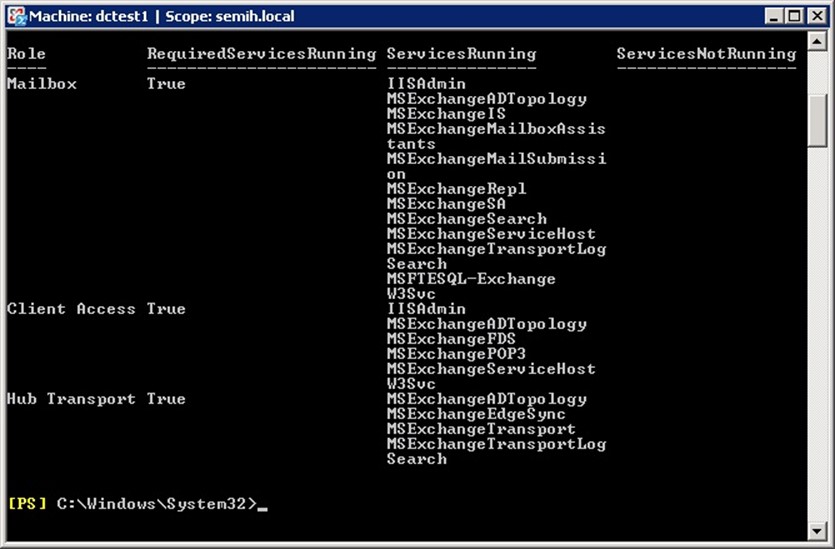Viewport: 835px width, 549px height.
Task: Click the scrollbar up arrow
Action: pos(819,43)
